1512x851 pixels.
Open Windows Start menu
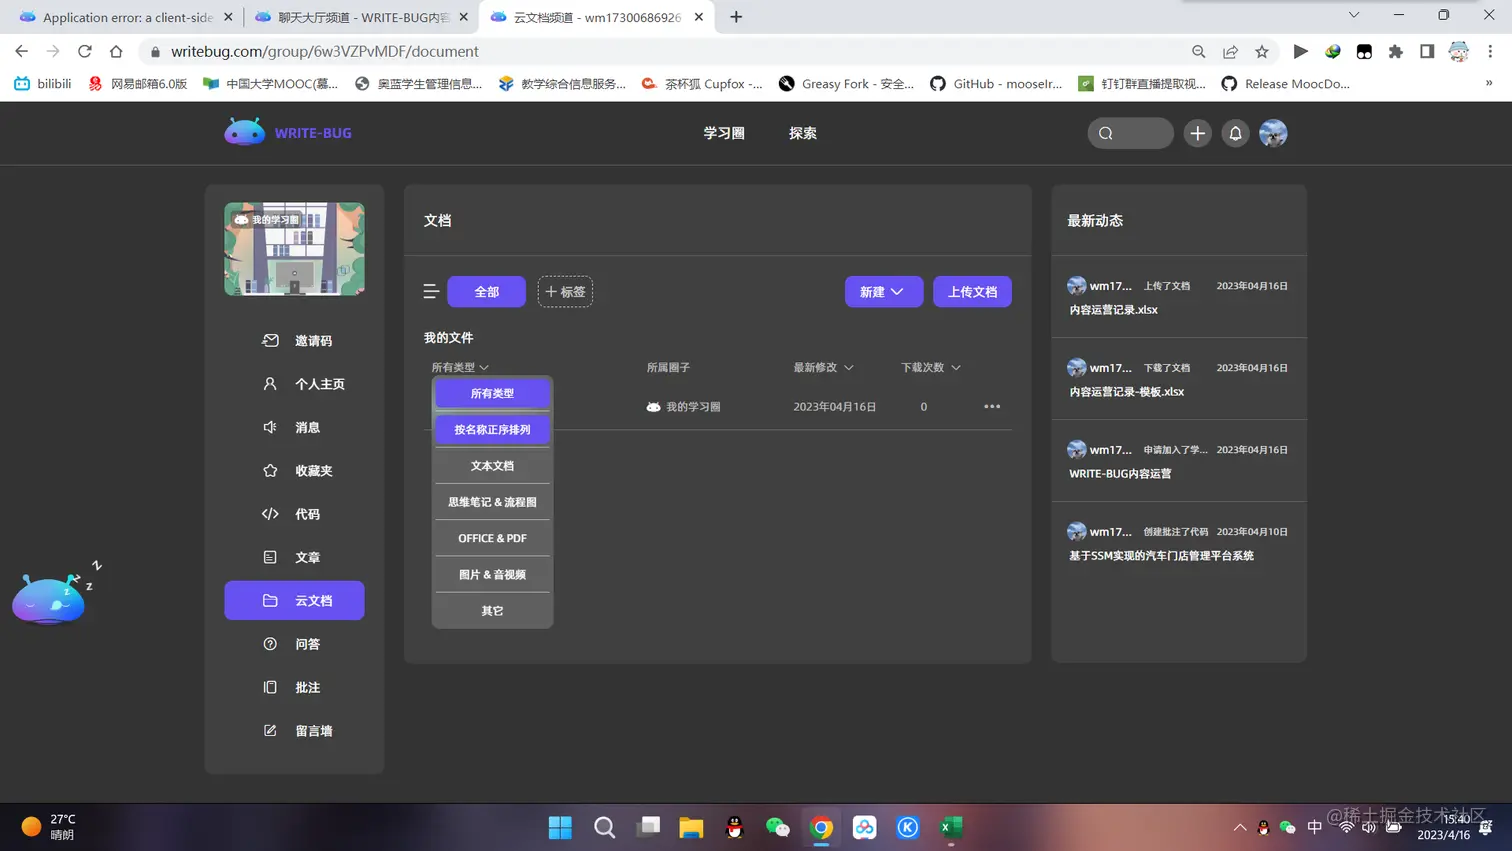(x=560, y=827)
